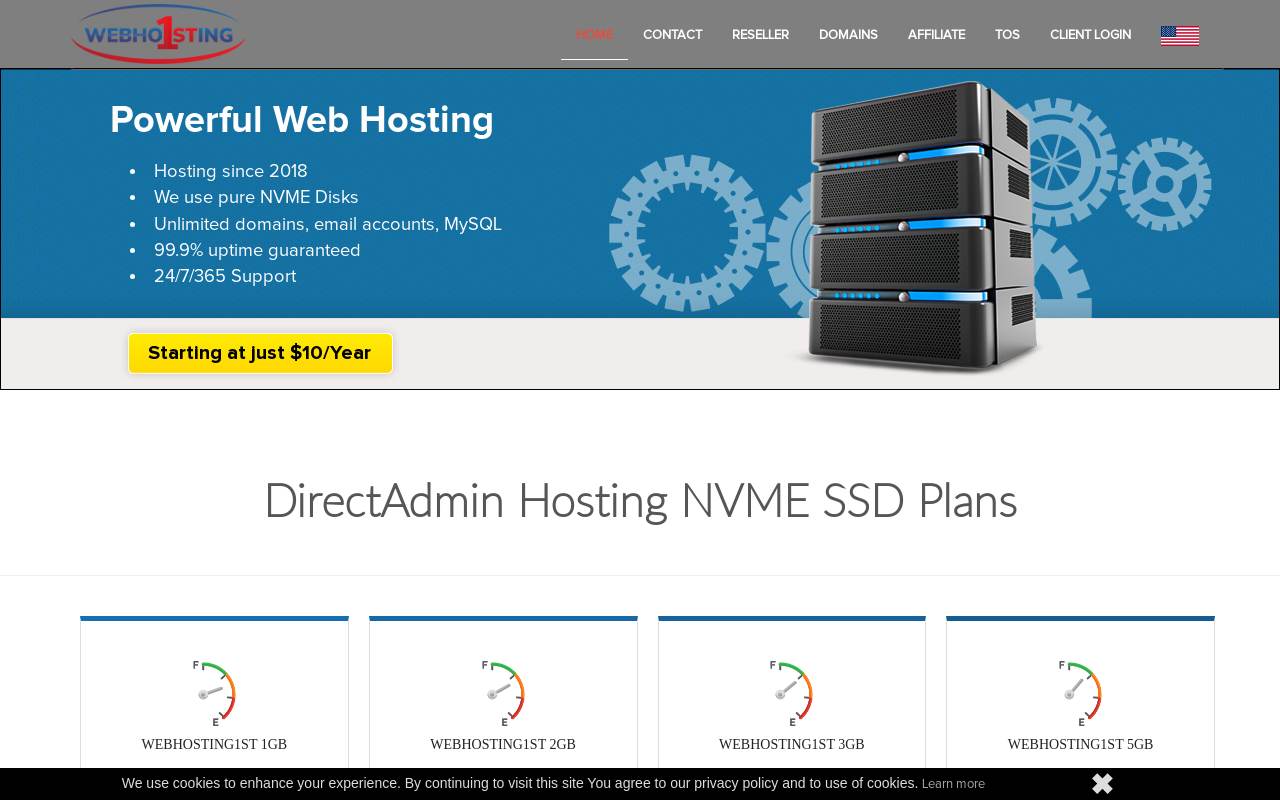Image resolution: width=1280 pixels, height=800 pixels.
Task: Follow the Learn more cookie link
Action: click(x=953, y=784)
